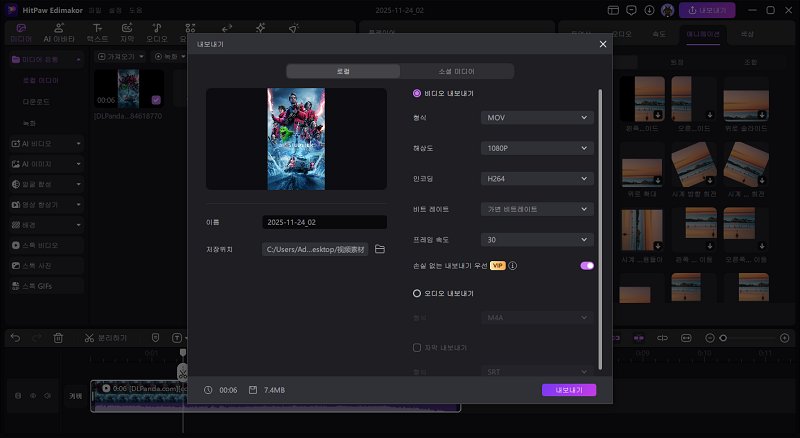This screenshot has height=438, width=800.
Task: Click the user avatar icon in the title bar
Action: pyautogui.click(x=667, y=9)
